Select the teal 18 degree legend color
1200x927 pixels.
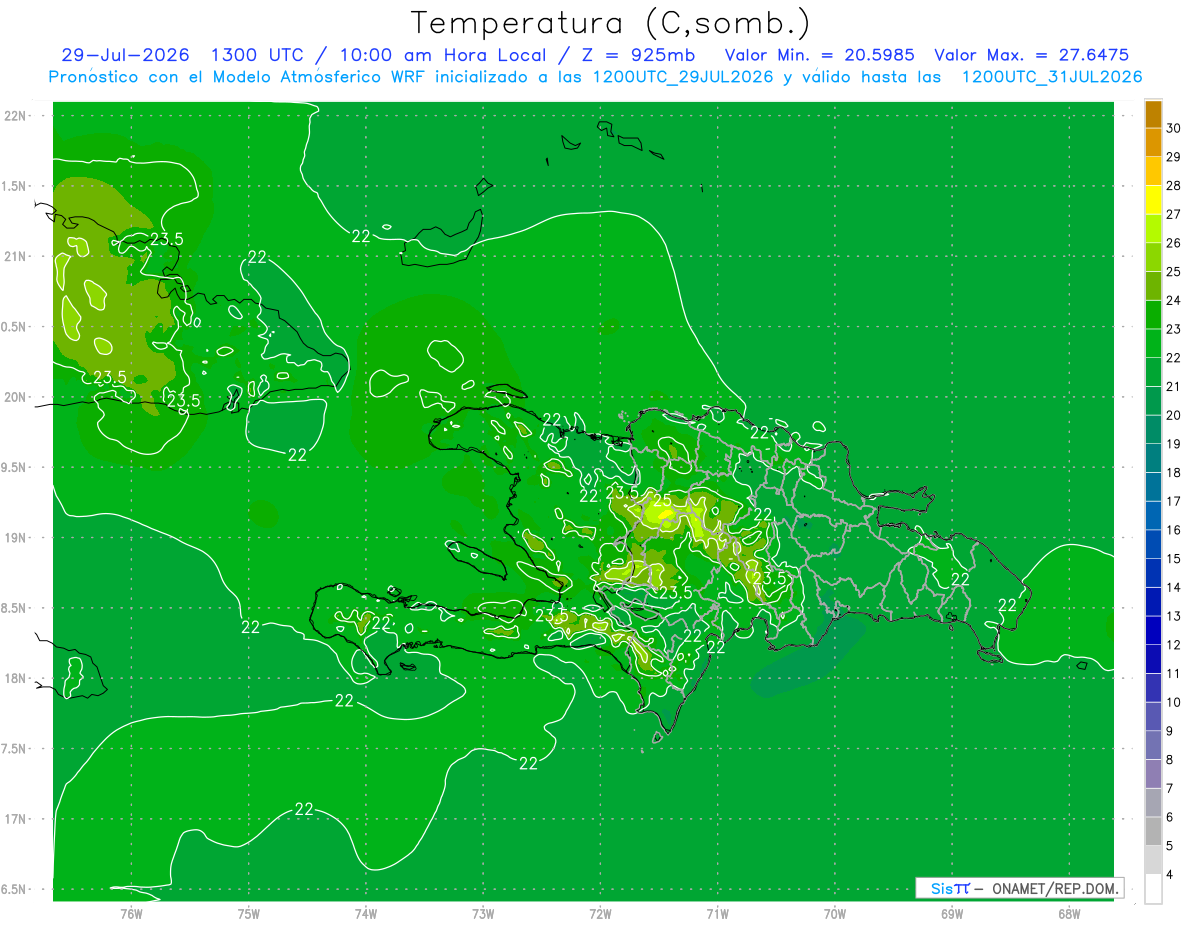point(1153,459)
